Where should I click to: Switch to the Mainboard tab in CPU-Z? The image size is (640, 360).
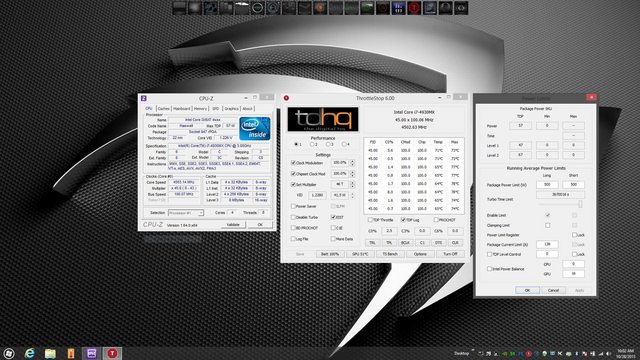(x=182, y=109)
